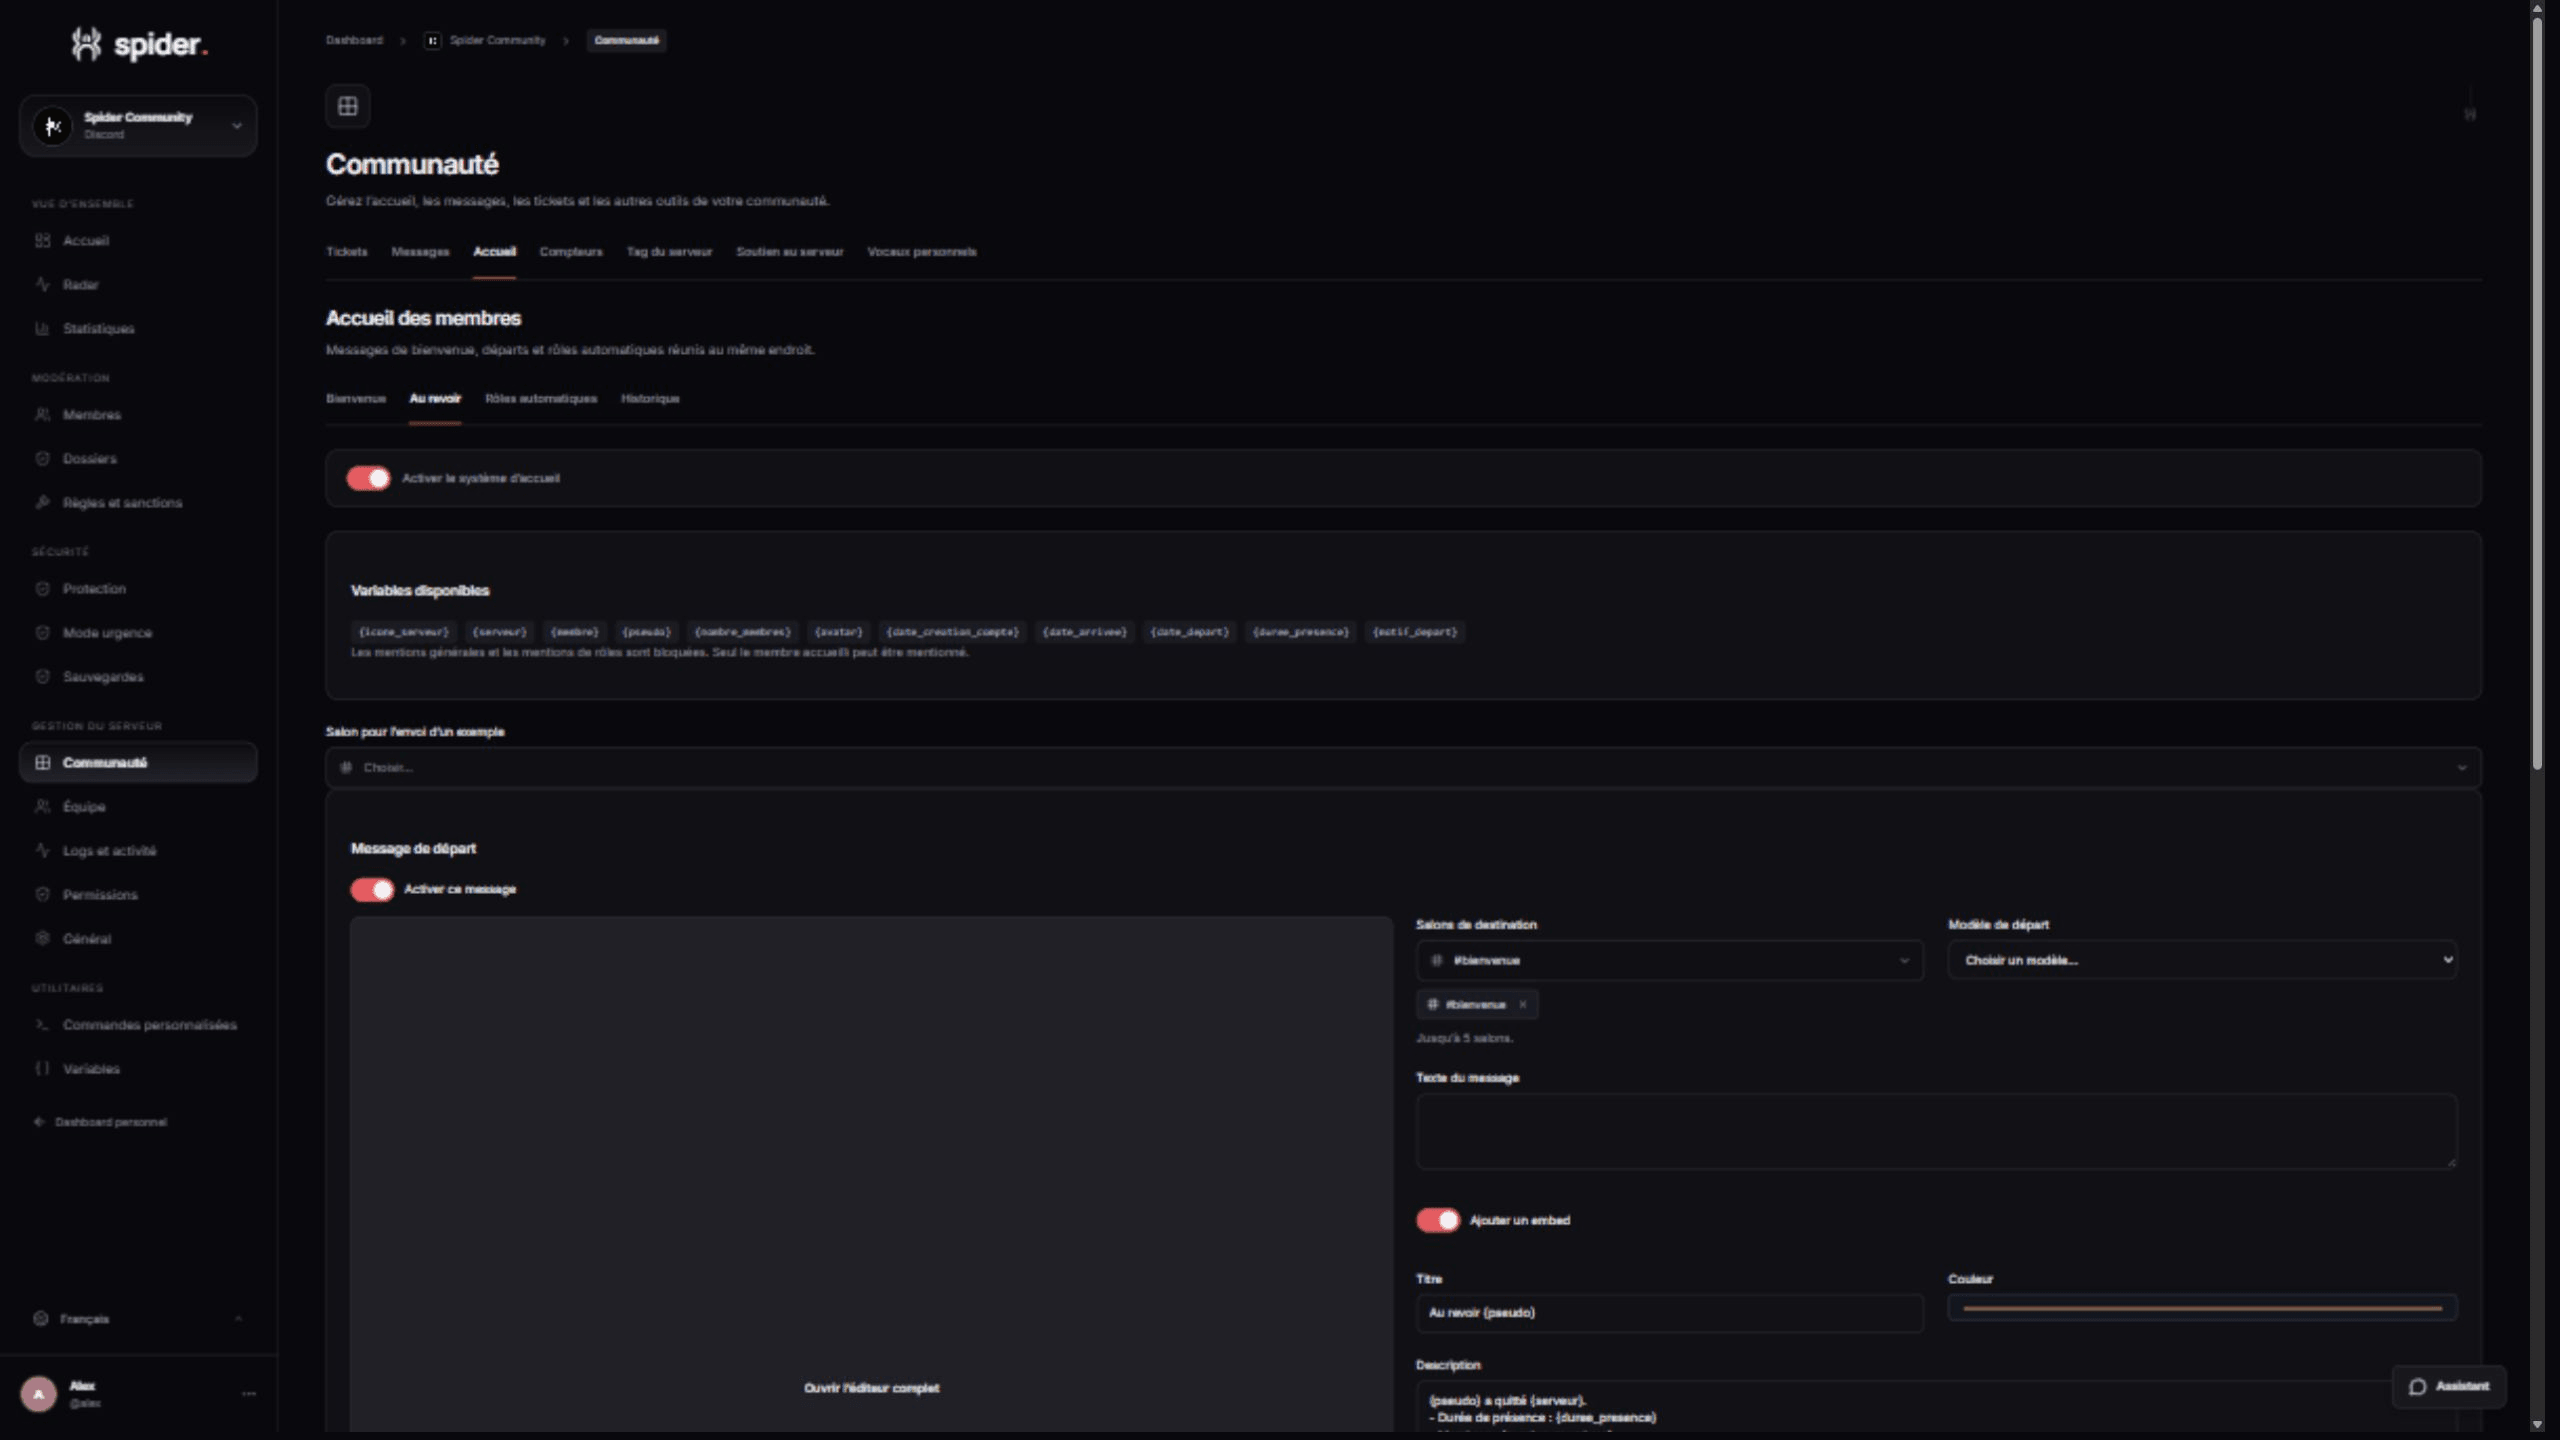This screenshot has height=1440, width=2560.
Task: Toggle Activer le système d'accueil
Action: tap(368, 479)
